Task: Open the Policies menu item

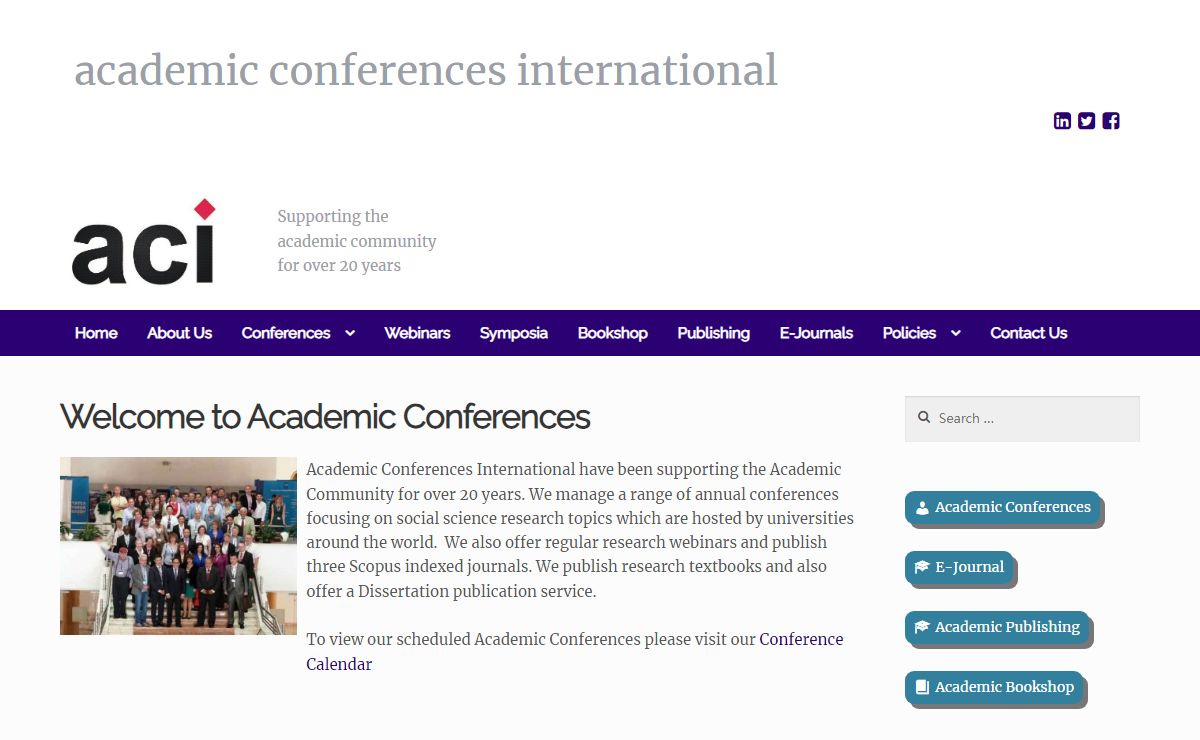Action: (x=909, y=333)
